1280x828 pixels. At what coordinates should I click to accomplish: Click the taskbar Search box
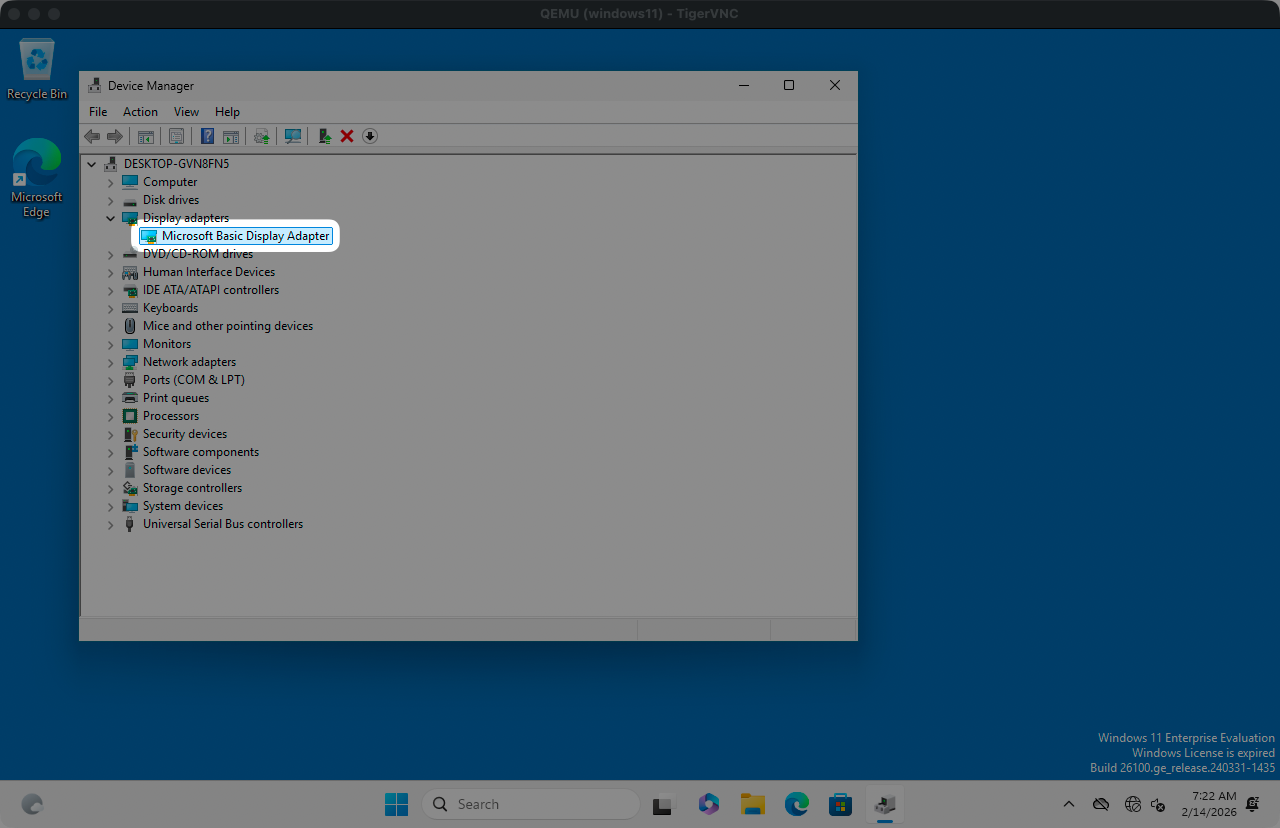pyautogui.click(x=530, y=804)
